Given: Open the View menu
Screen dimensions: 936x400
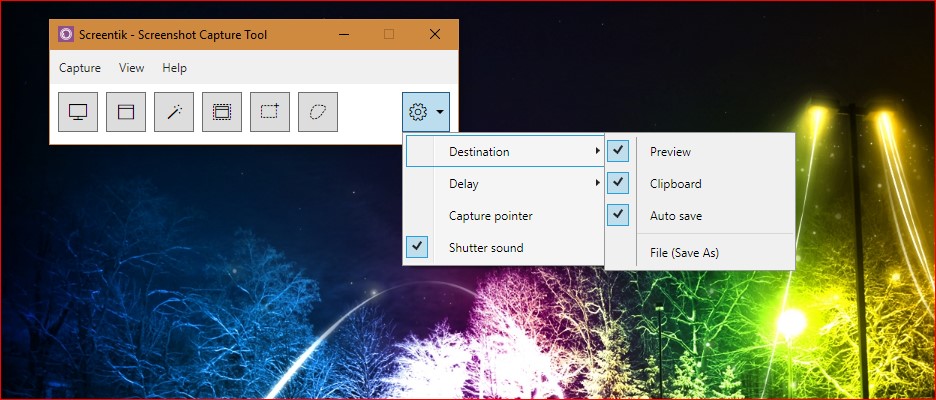Looking at the screenshot, I should click(131, 68).
